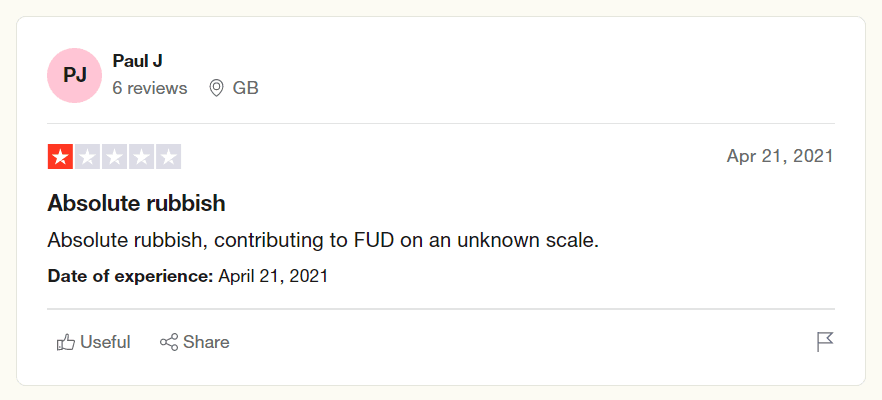This screenshot has width=882, height=400.
Task: Mark review as Useful via text label
Action: (x=105, y=342)
